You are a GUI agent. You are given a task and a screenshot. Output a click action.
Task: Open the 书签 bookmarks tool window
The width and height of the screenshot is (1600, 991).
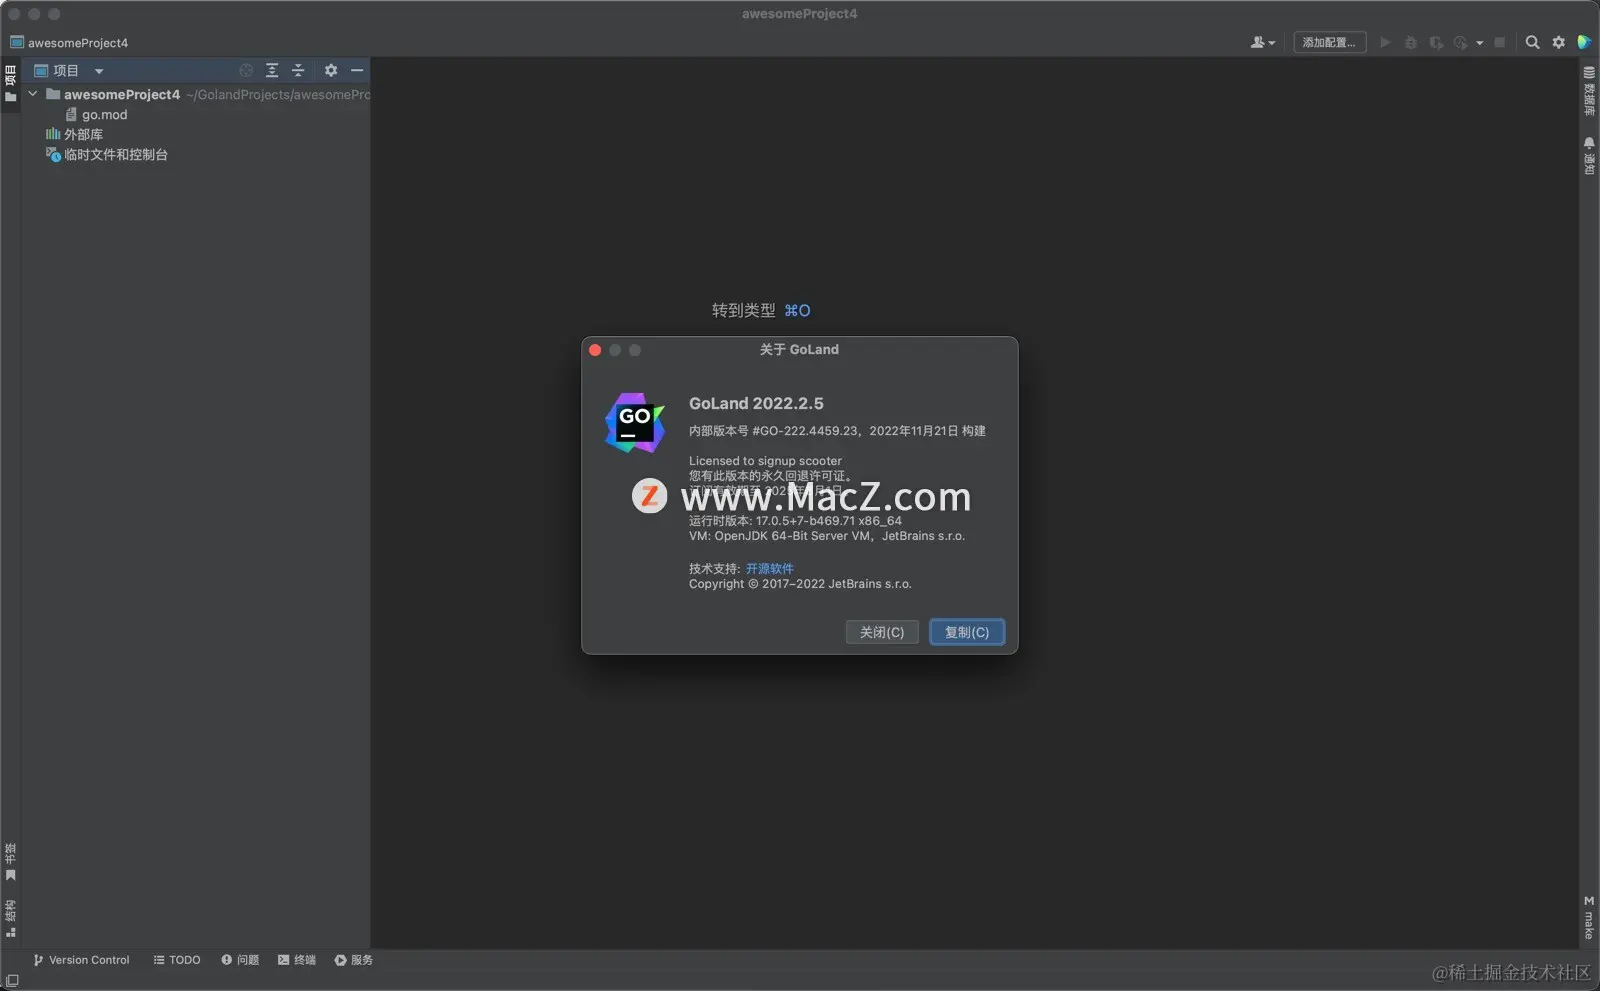(x=10, y=862)
